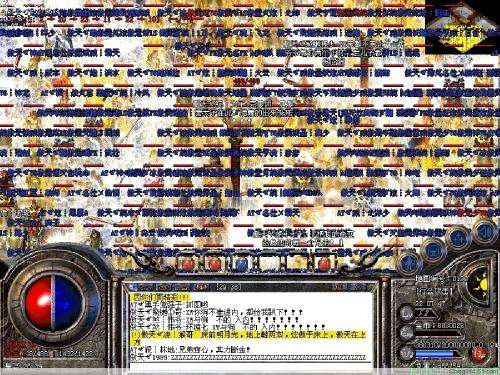The image size is (500, 375).
Task: Use the blue mana potion belt slot
Action: click(x=241, y=265)
